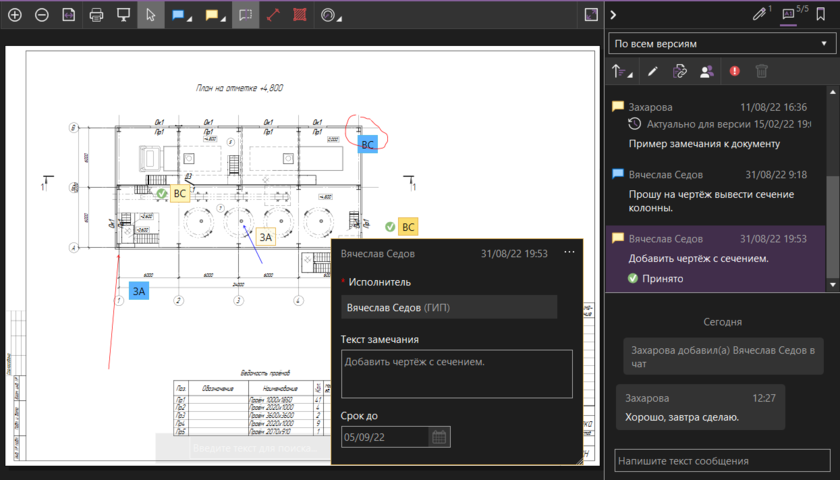Zoom in with the plus magnifier icon
840x480 pixels.
point(14,16)
